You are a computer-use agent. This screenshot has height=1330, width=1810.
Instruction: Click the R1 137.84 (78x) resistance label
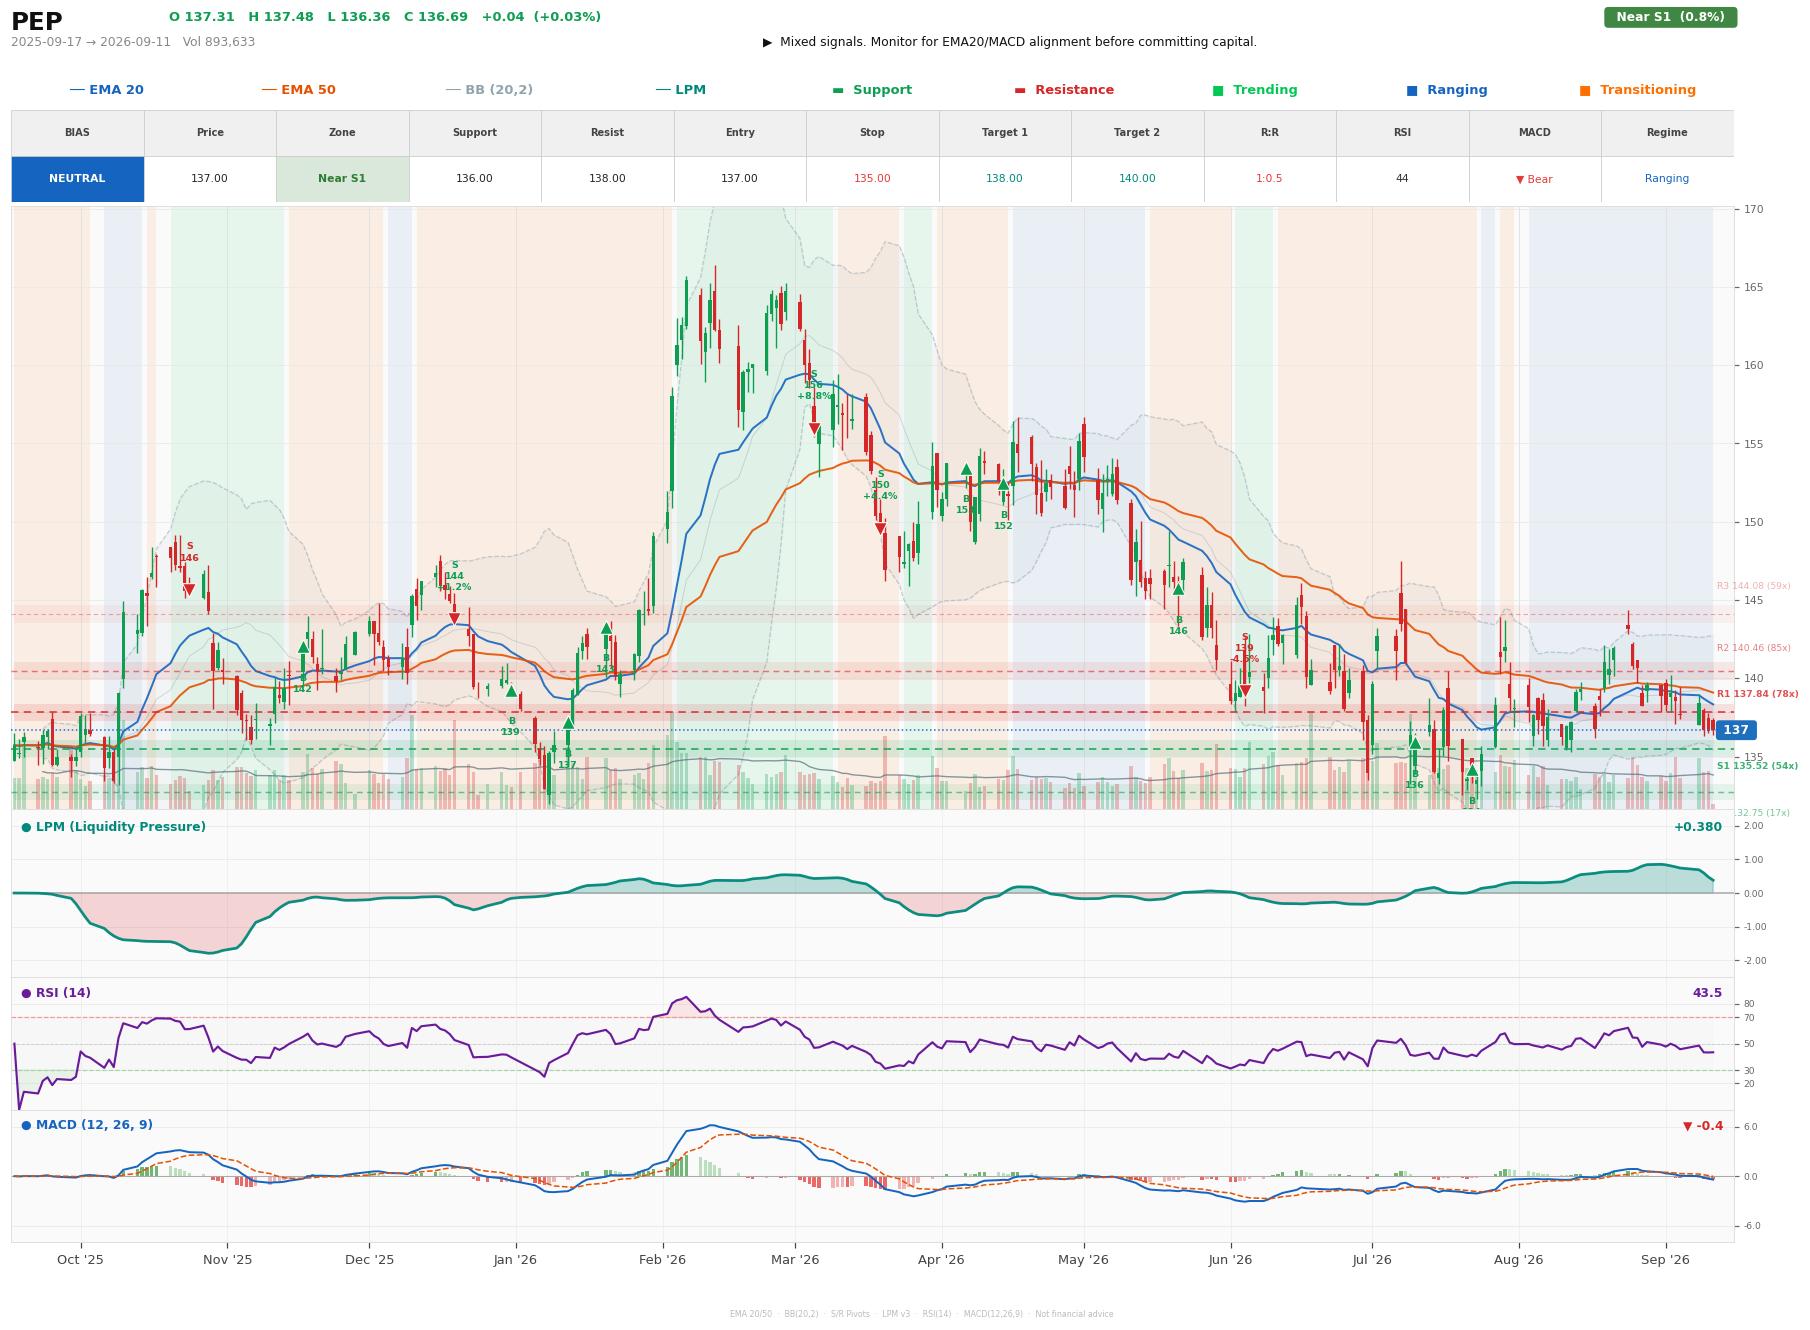click(x=1757, y=694)
